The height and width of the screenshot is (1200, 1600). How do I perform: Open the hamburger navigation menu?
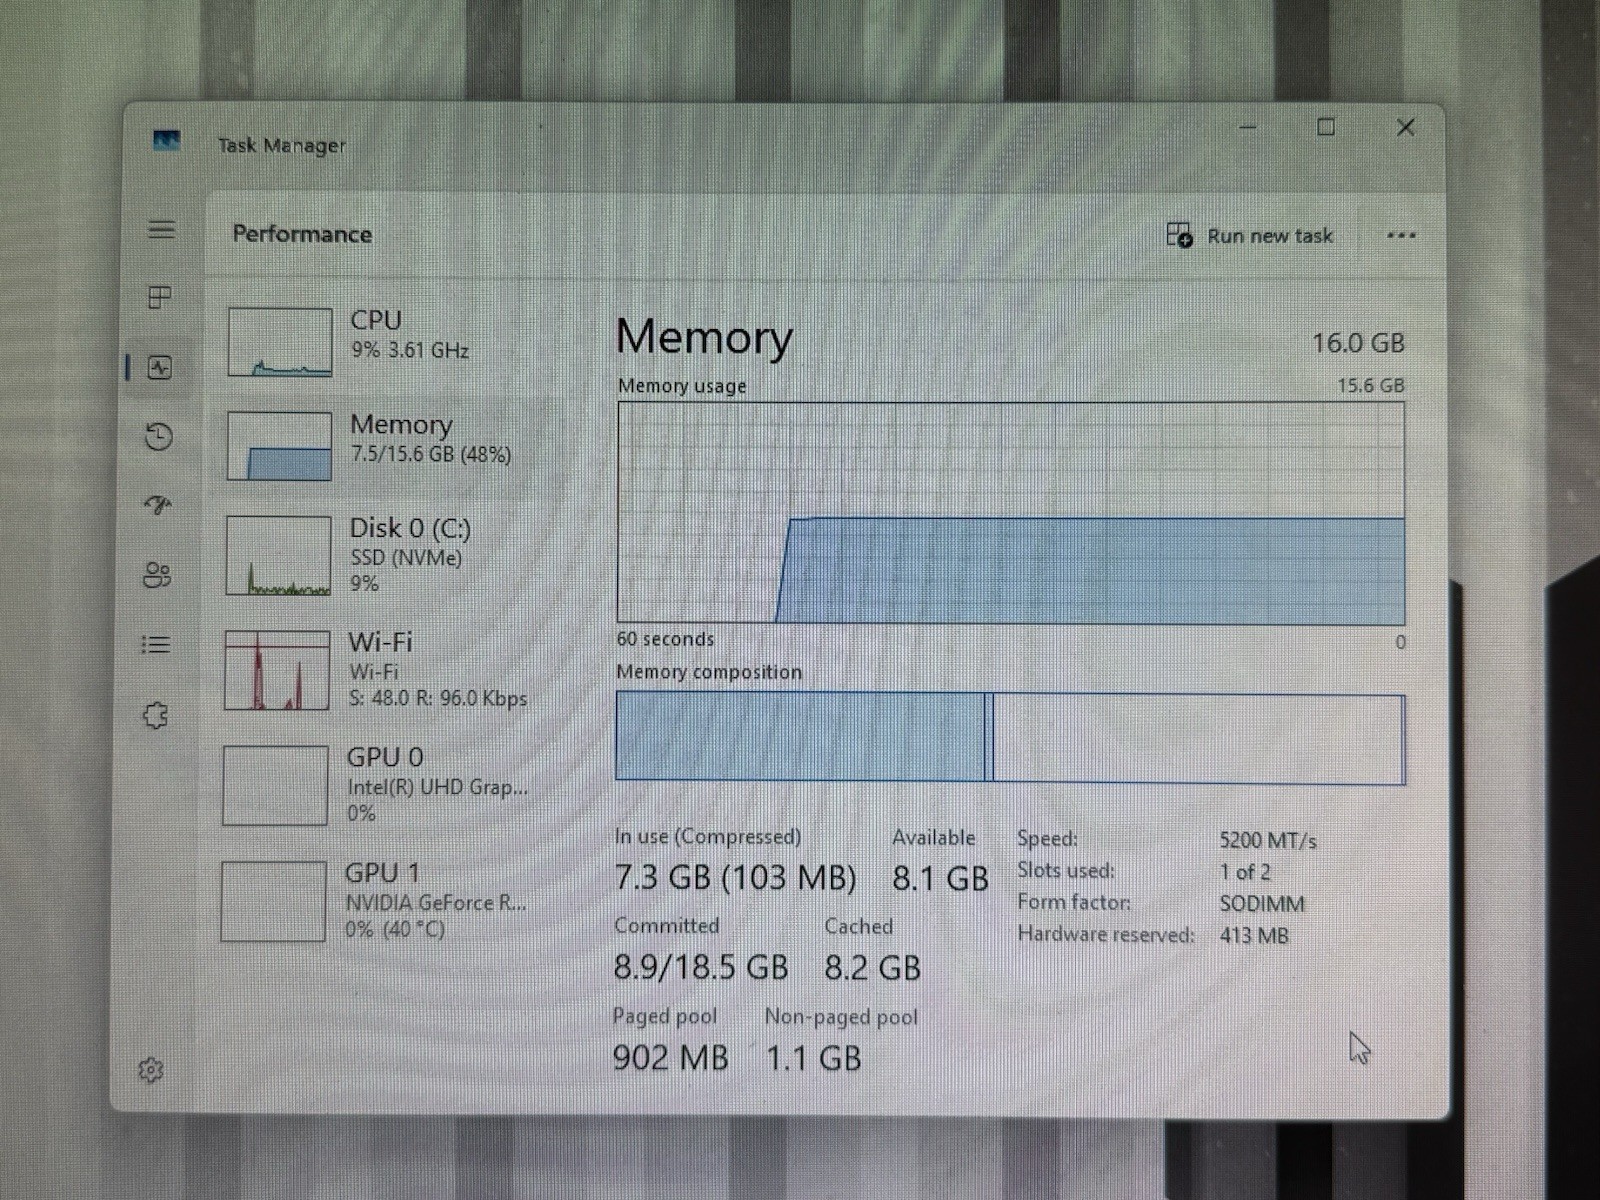tap(161, 229)
